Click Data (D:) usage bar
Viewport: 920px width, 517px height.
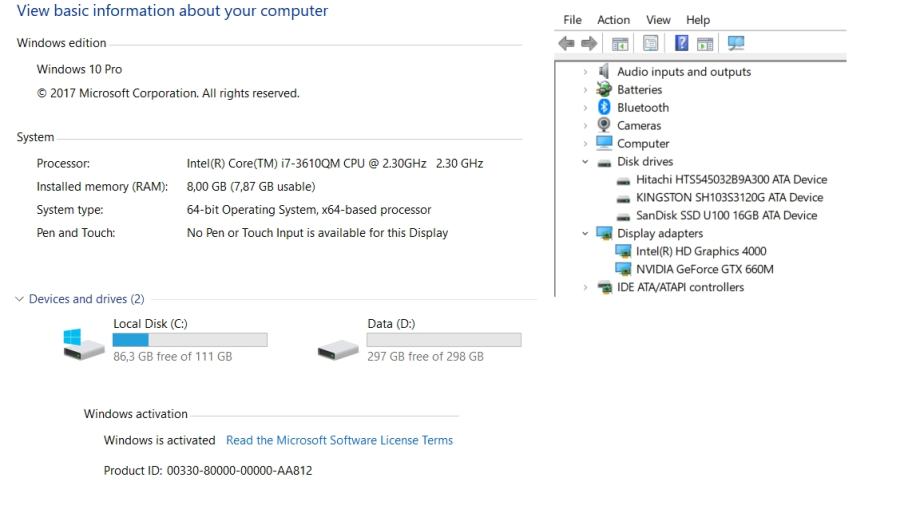[444, 340]
